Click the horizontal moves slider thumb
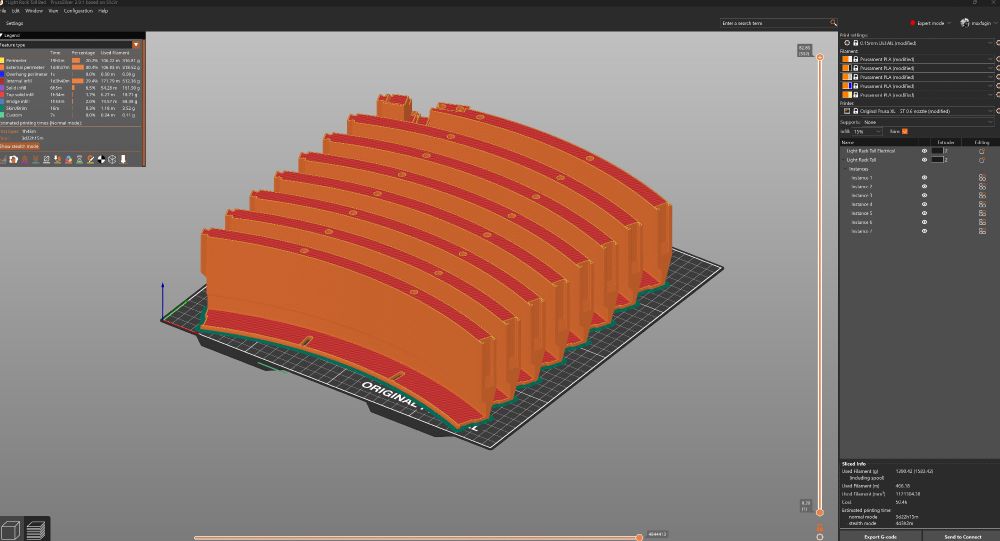 639,537
